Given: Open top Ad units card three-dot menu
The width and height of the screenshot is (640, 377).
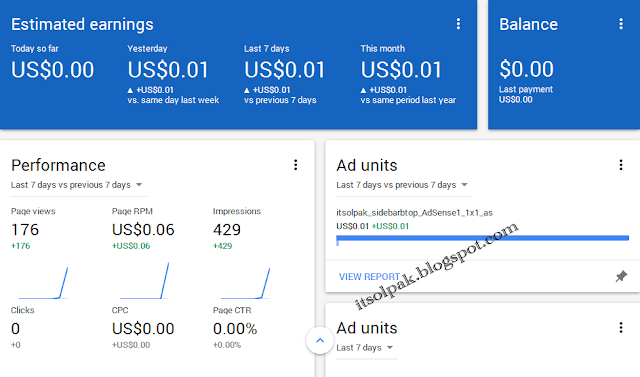Looking at the screenshot, I should tap(621, 165).
